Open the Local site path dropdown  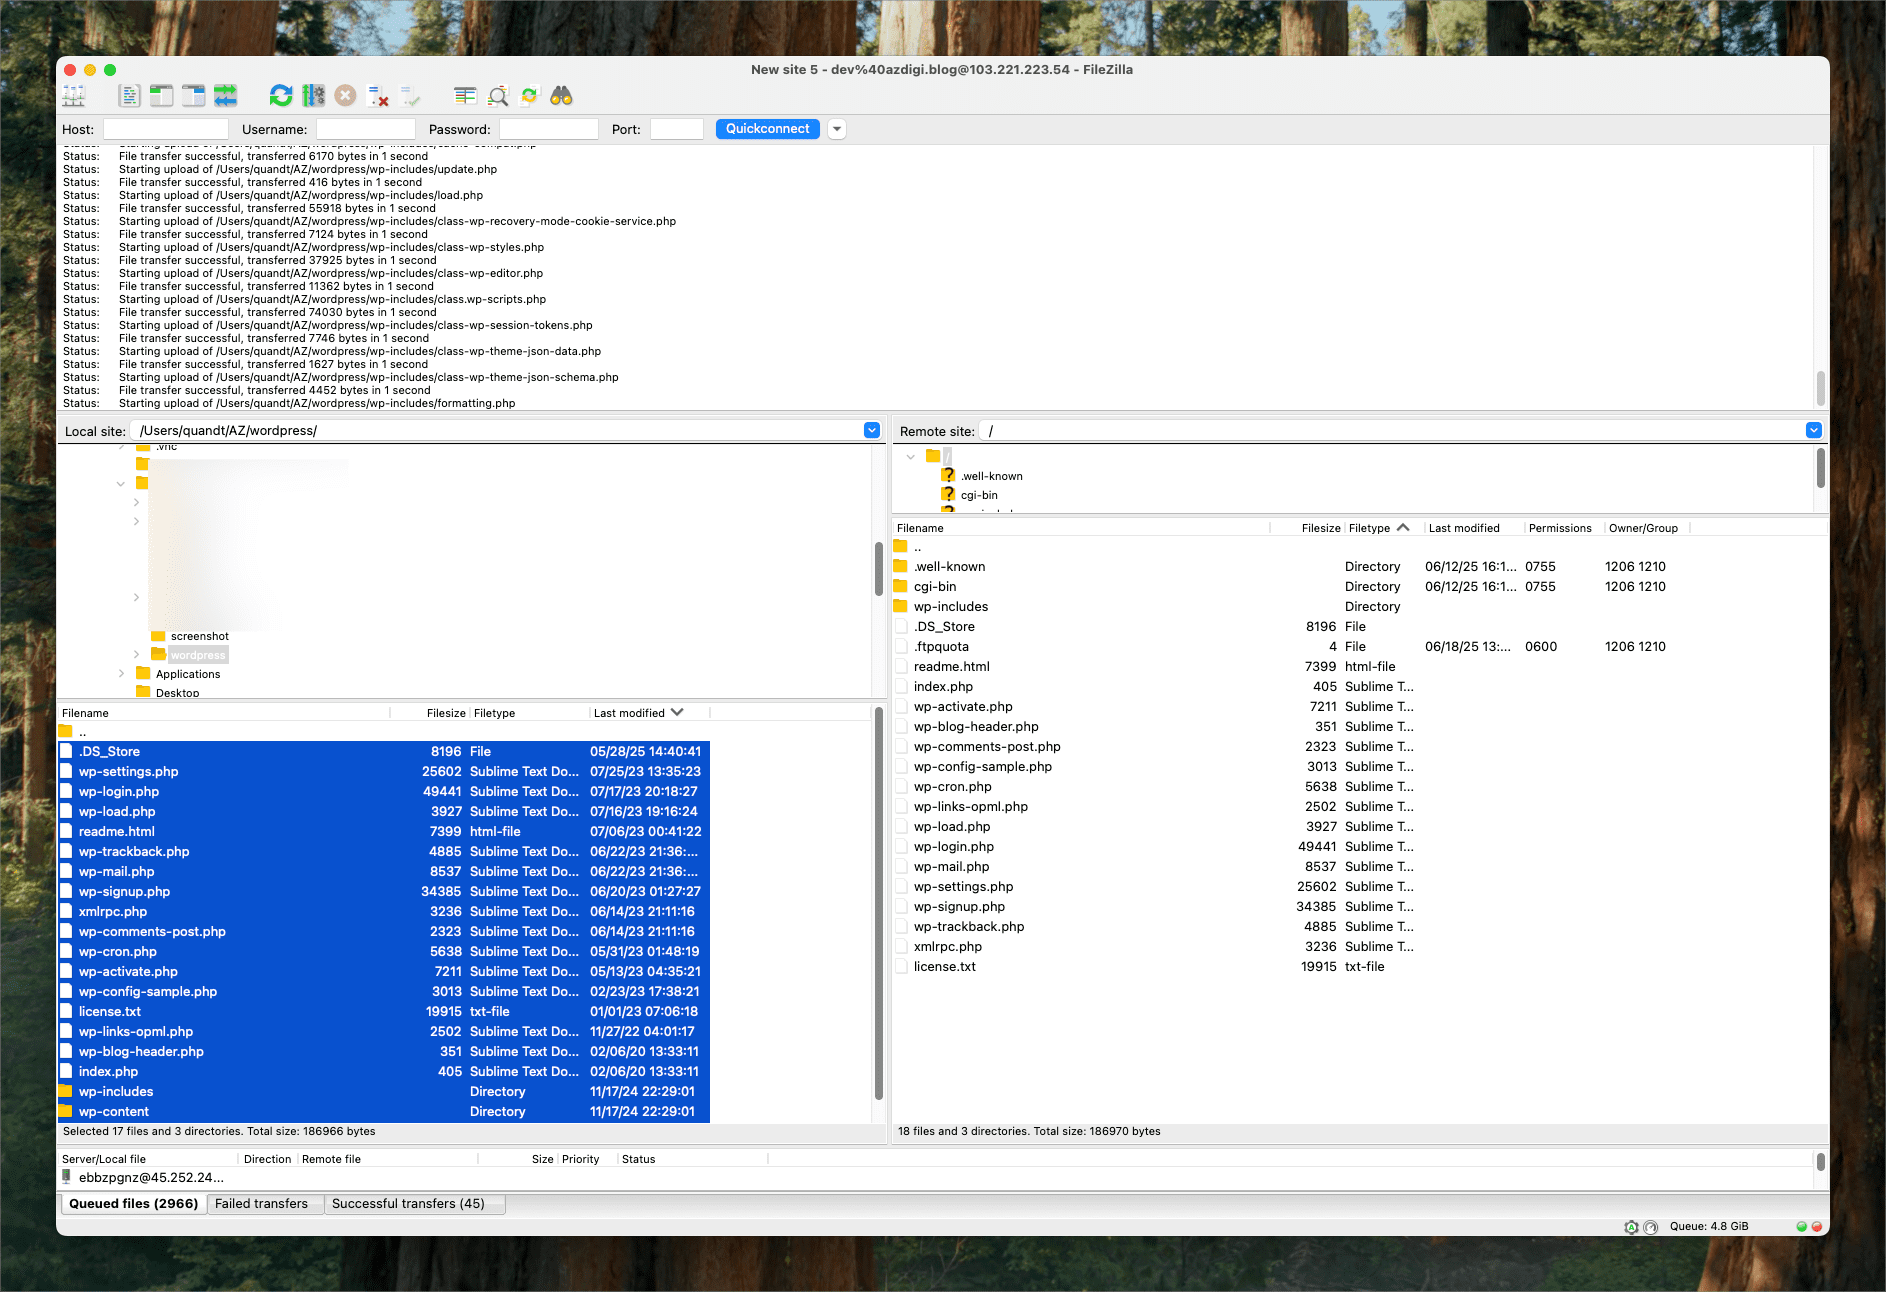point(871,430)
